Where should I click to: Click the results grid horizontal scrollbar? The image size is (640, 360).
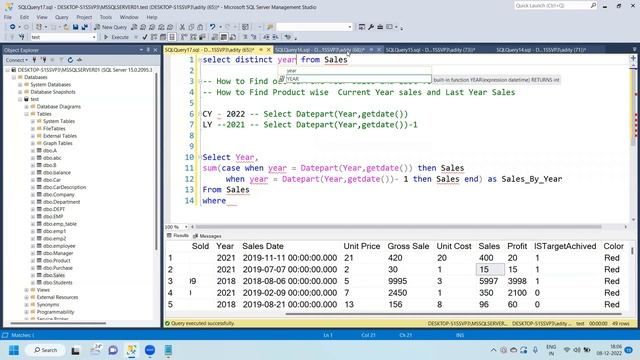[453, 314]
